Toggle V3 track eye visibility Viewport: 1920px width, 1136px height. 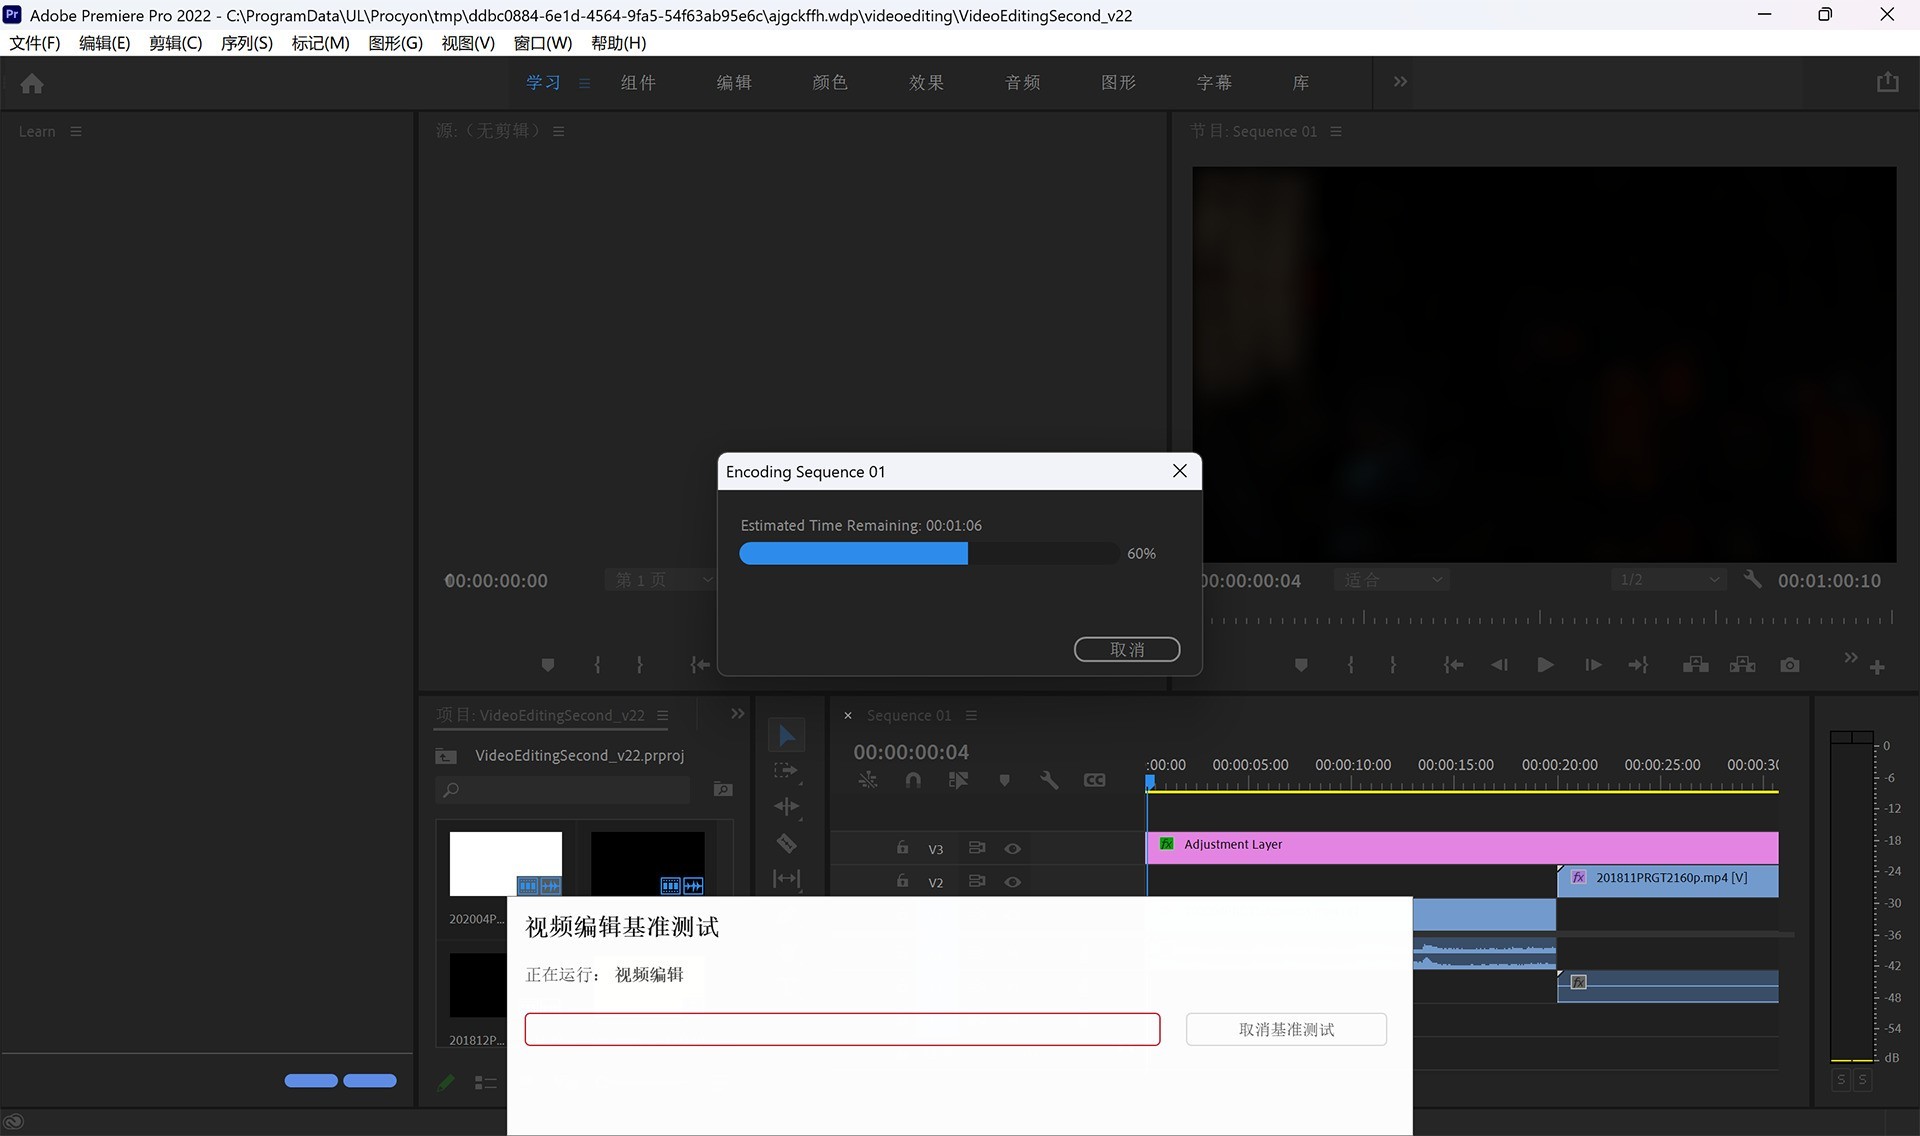1013,849
